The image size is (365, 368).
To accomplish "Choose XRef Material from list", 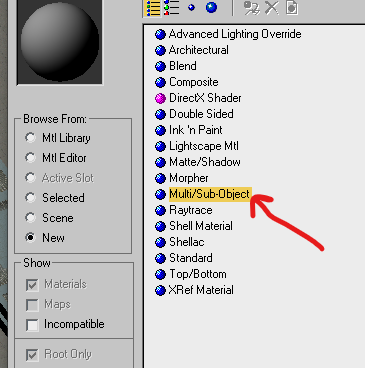I will pyautogui.click(x=201, y=290).
